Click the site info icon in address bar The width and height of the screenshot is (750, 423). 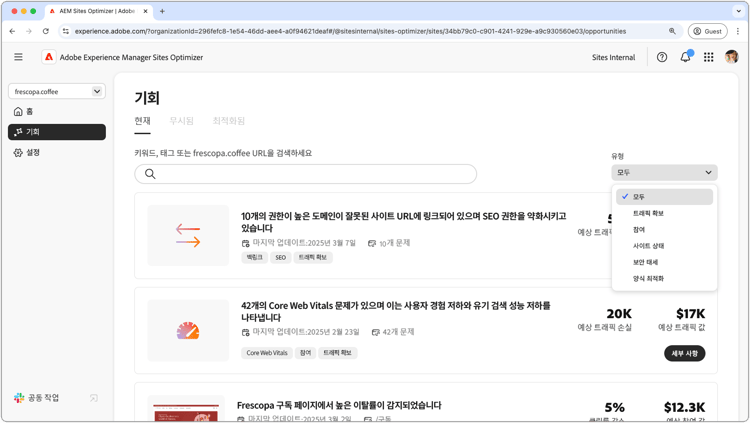[x=66, y=31]
